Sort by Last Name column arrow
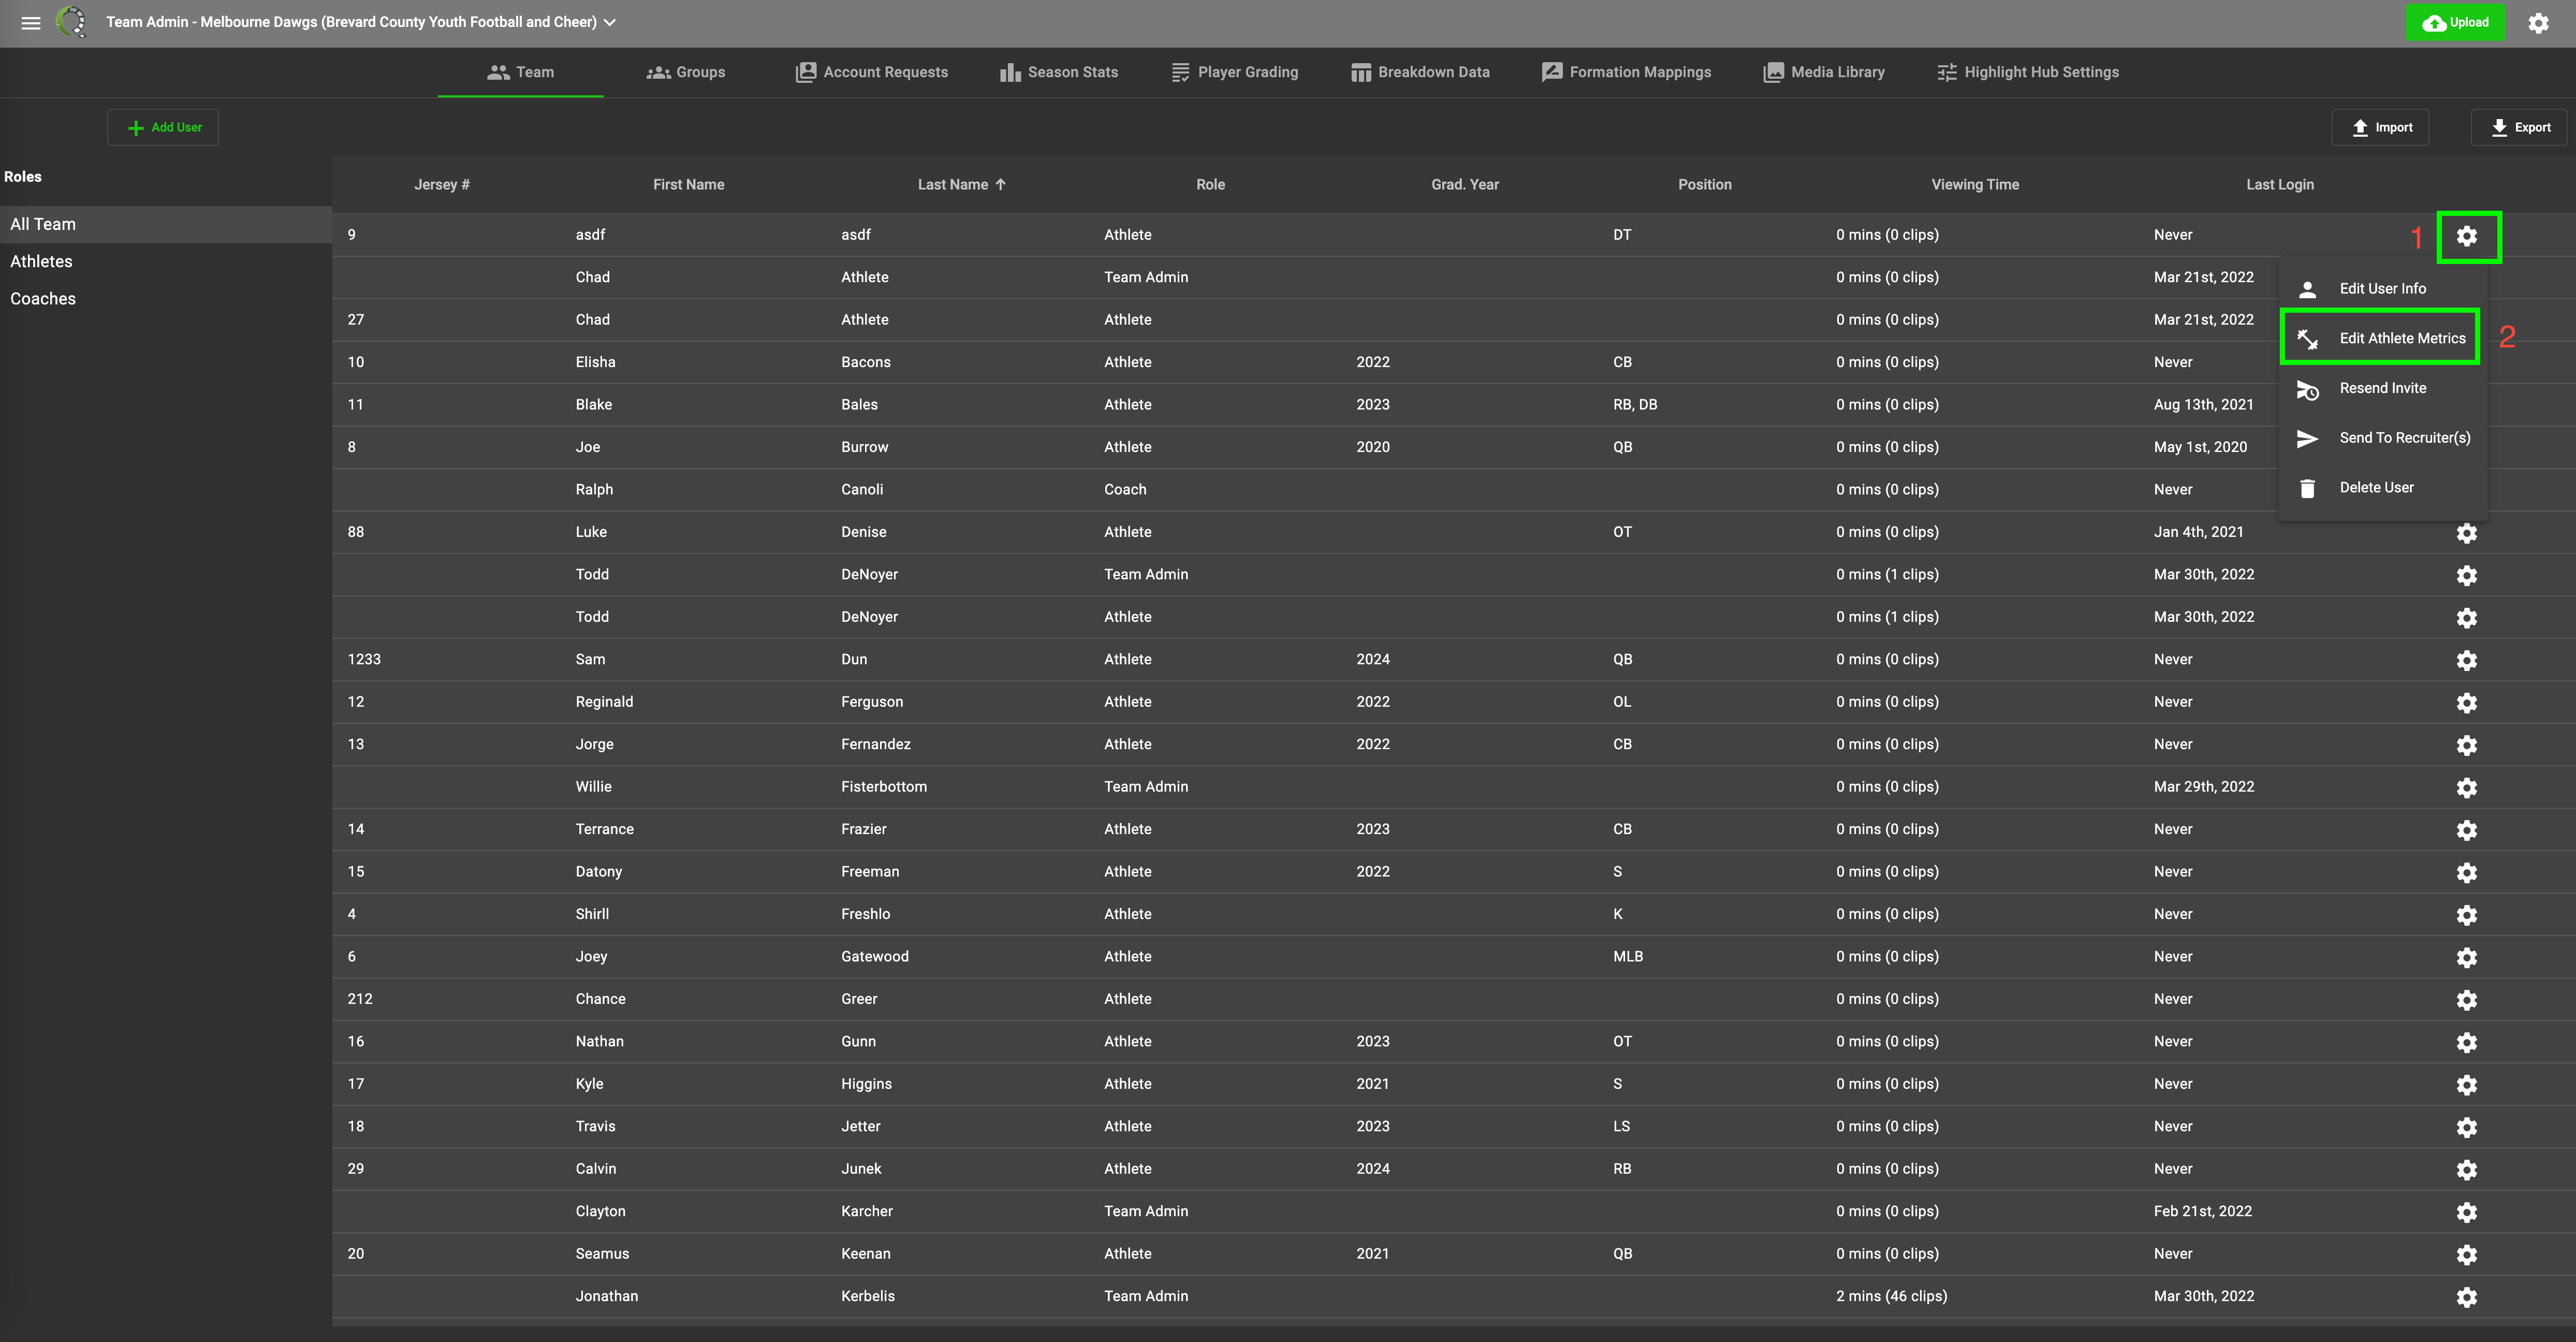The height and width of the screenshot is (1342, 2576). tap(1000, 184)
